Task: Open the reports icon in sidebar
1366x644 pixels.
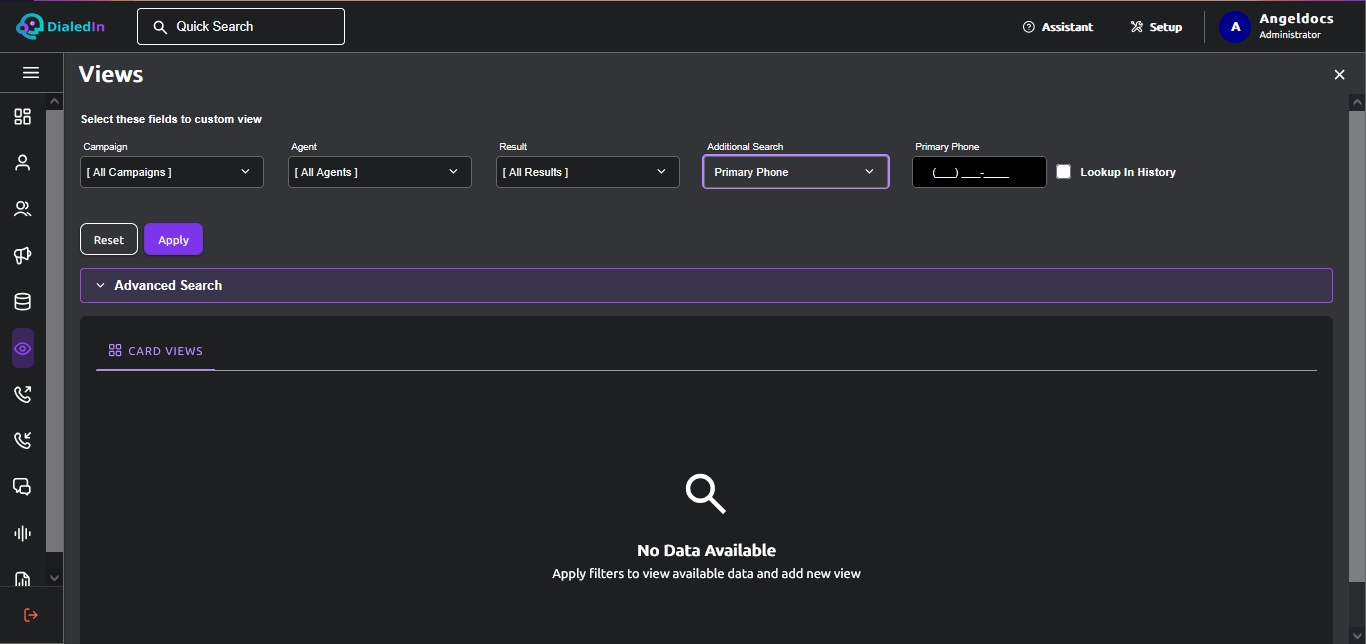Action: click(x=22, y=578)
